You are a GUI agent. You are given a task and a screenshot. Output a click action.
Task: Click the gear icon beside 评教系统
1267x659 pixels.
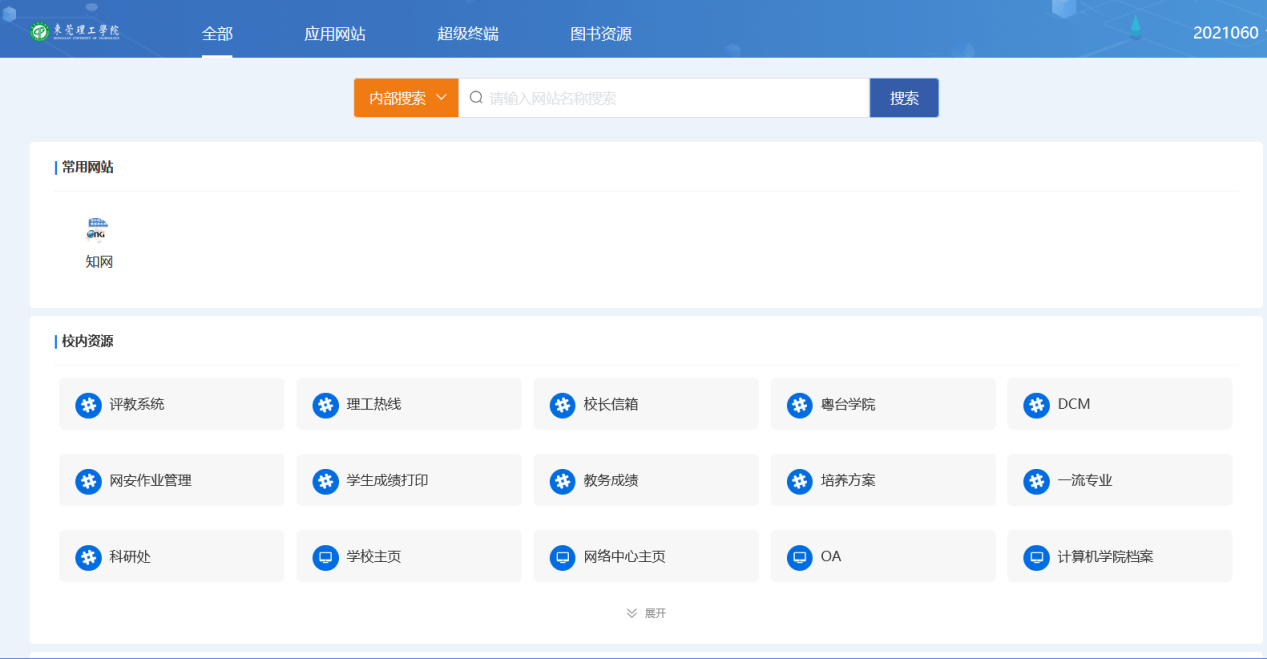(88, 405)
